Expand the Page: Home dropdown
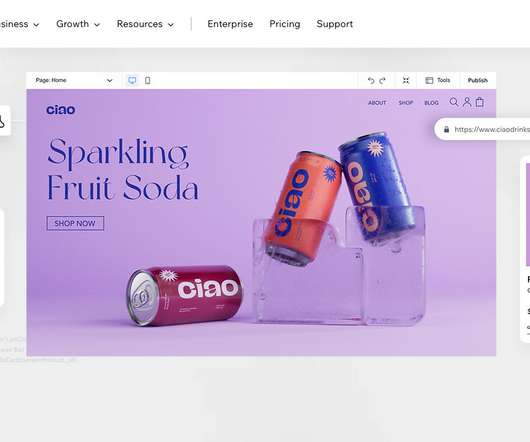The width and height of the screenshot is (530, 442). [74, 80]
